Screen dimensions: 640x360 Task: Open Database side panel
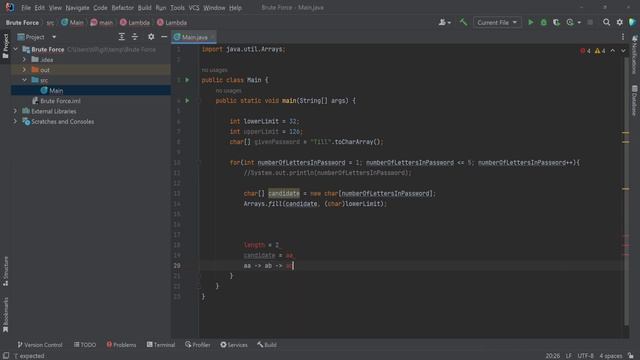click(634, 100)
